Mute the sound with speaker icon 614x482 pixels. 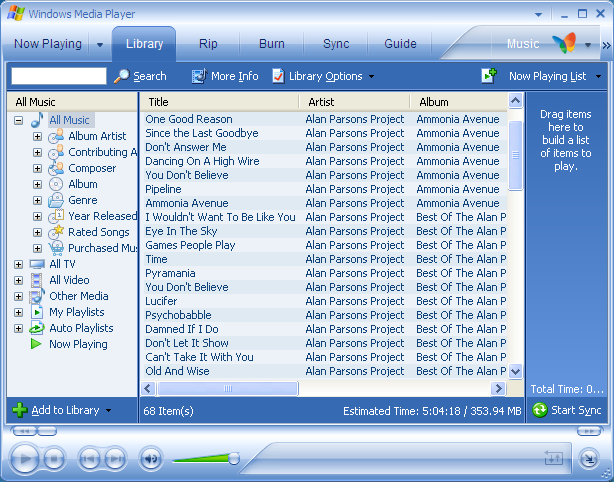(x=151, y=459)
